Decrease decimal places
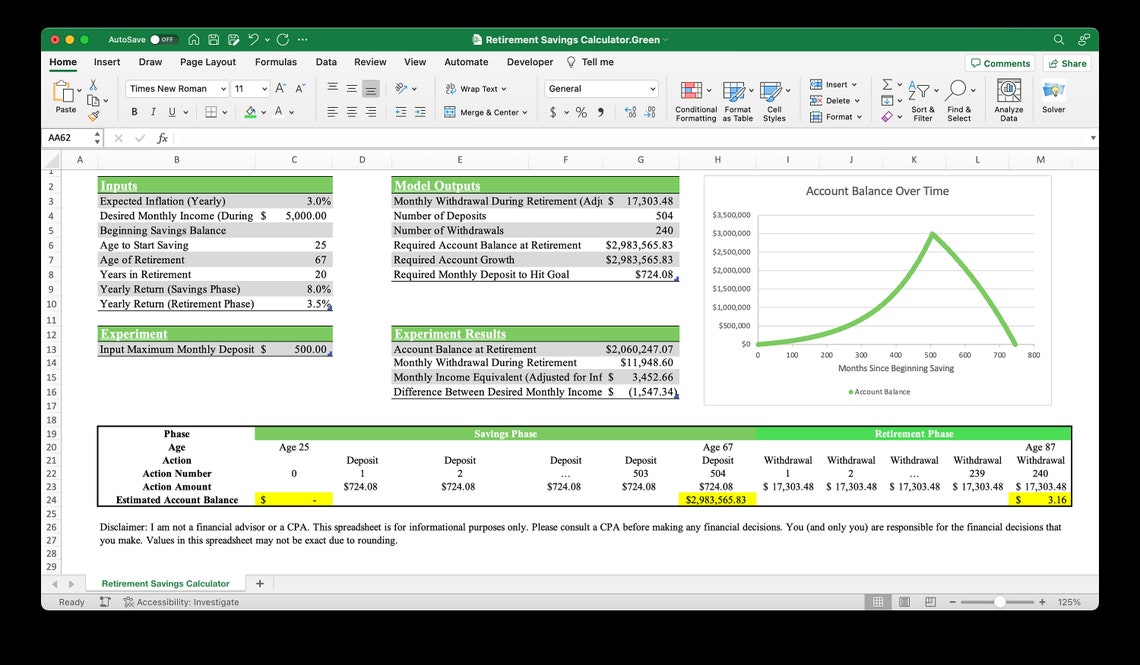This screenshot has width=1140, height=665. pos(650,112)
